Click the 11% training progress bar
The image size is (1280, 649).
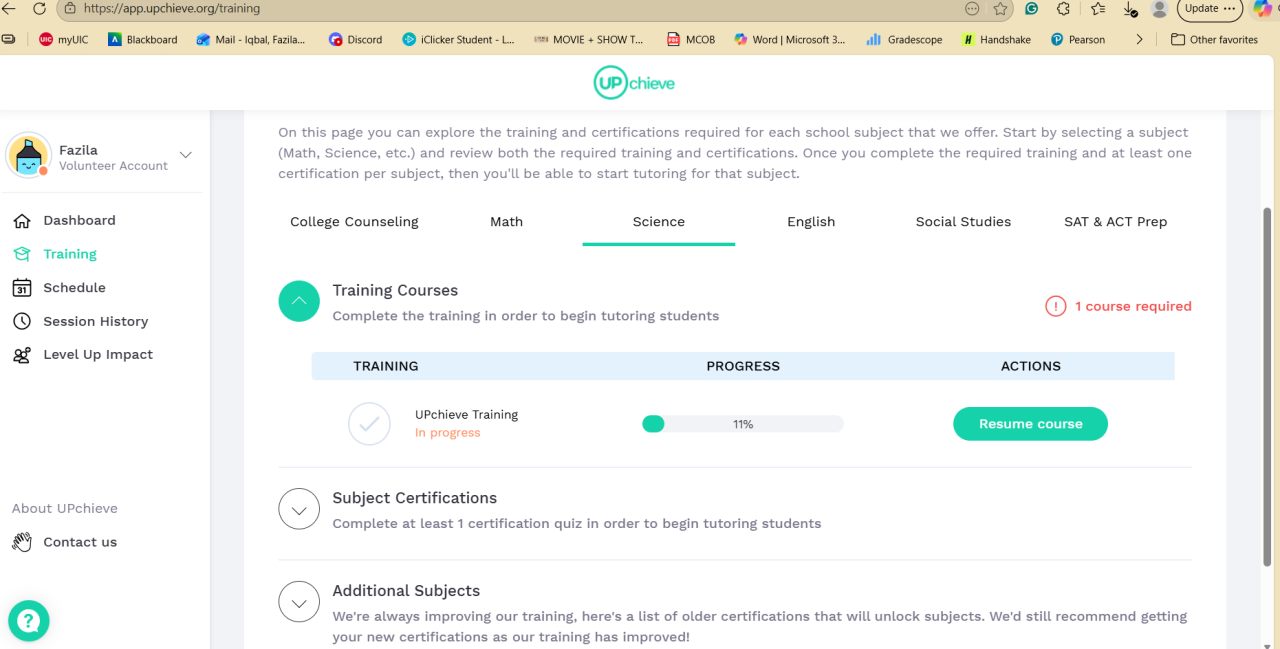pos(742,424)
